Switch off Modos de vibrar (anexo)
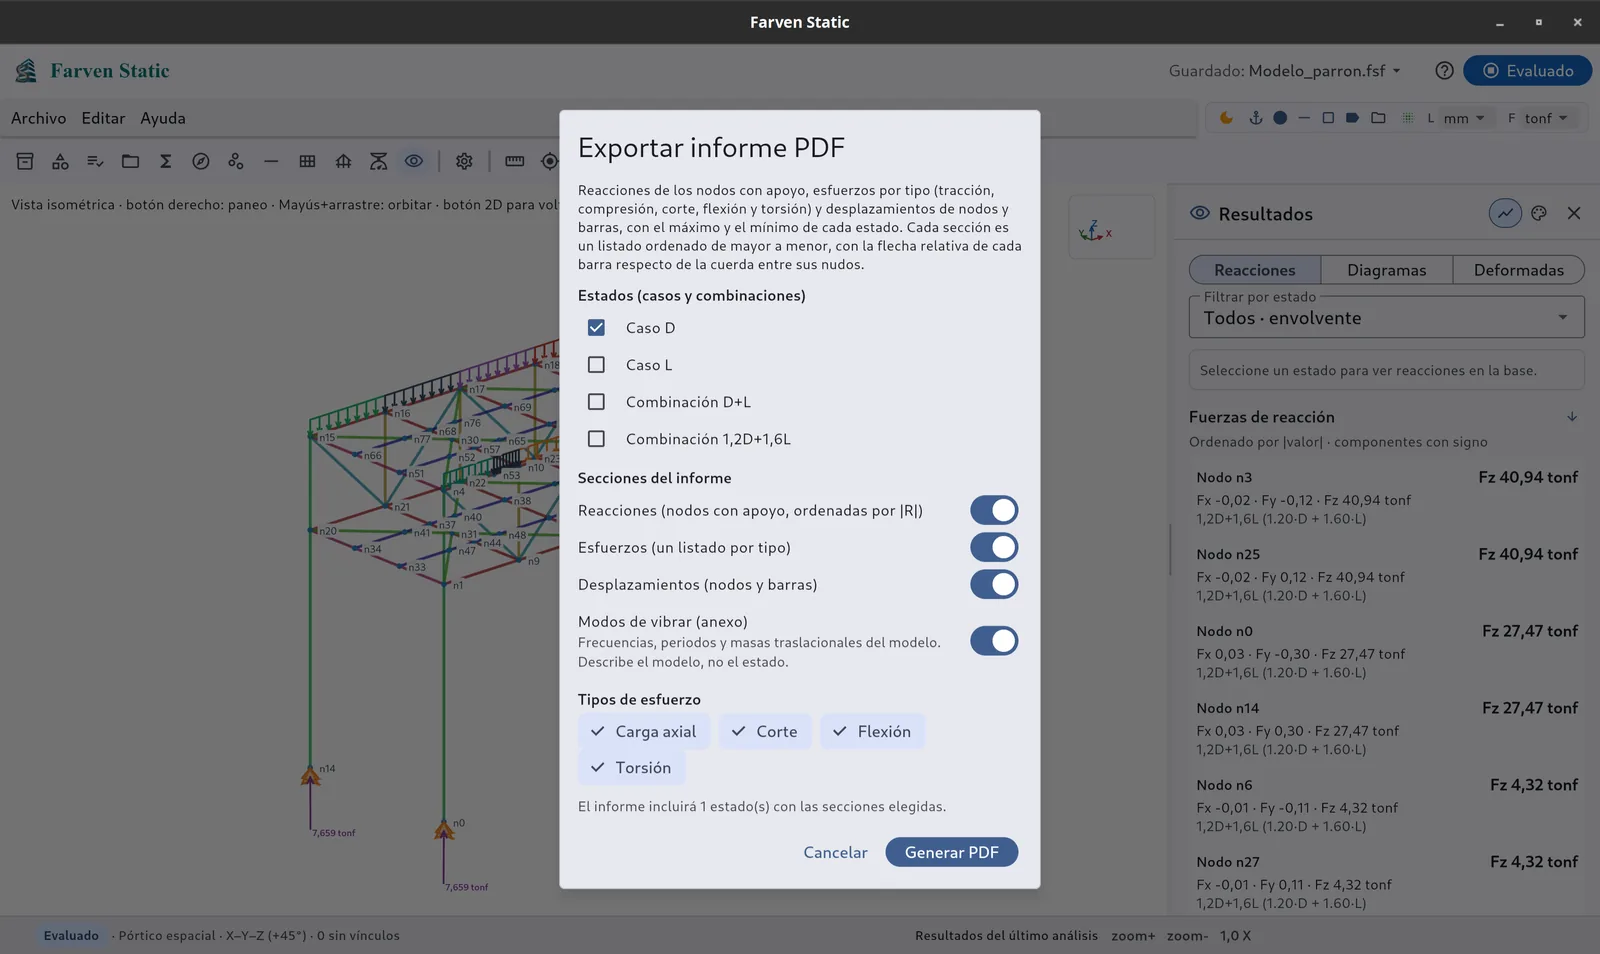Viewport: 1600px width, 954px height. point(994,641)
